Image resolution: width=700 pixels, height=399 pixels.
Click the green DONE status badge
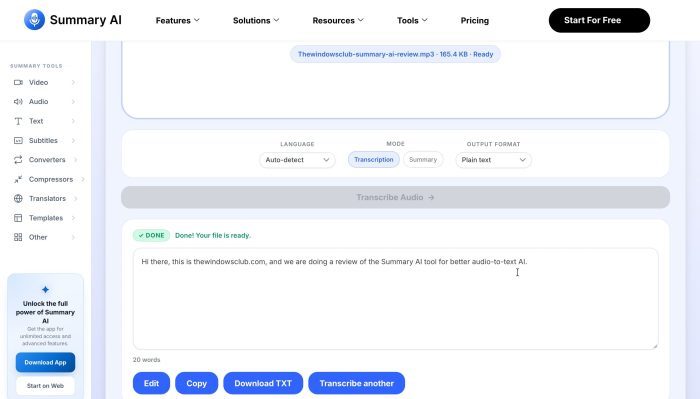coord(151,235)
